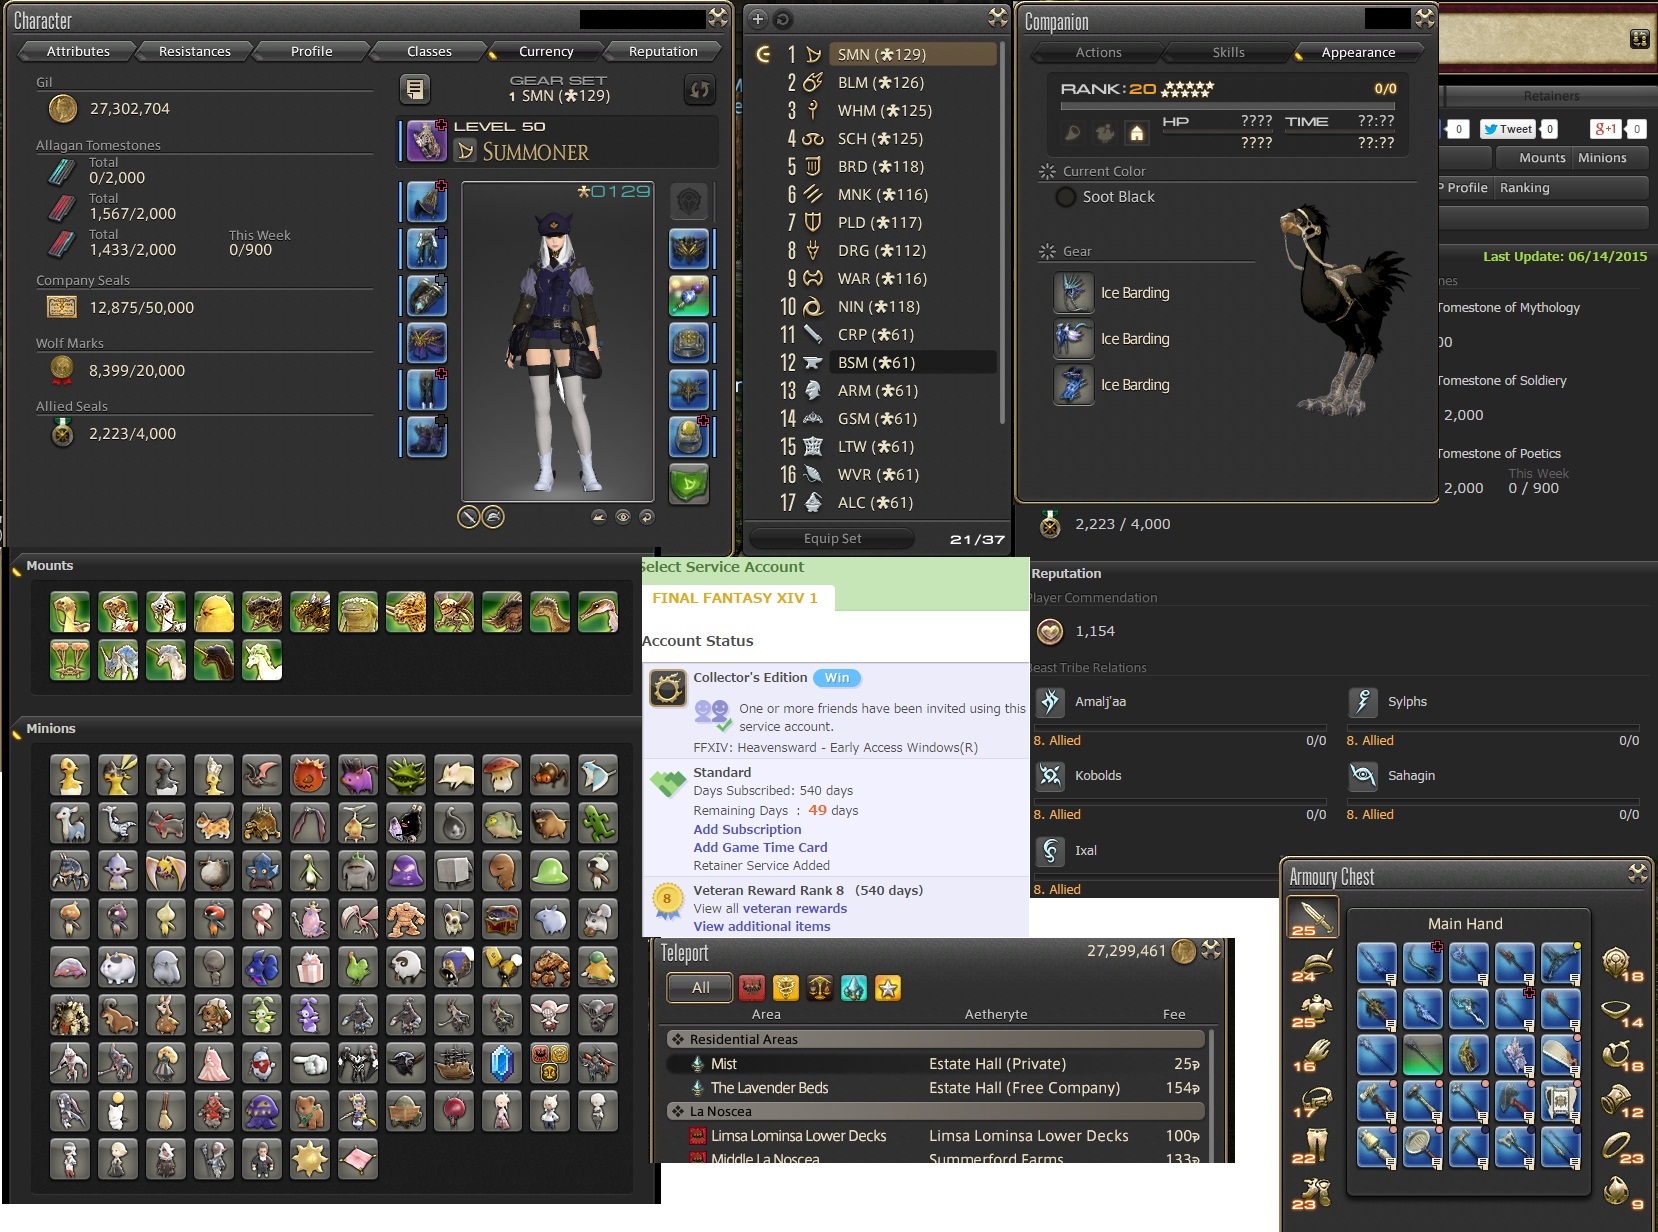Viewport: 1658px width, 1232px height.
Task: Click the first Ice Barding gear icon
Action: [1073, 293]
